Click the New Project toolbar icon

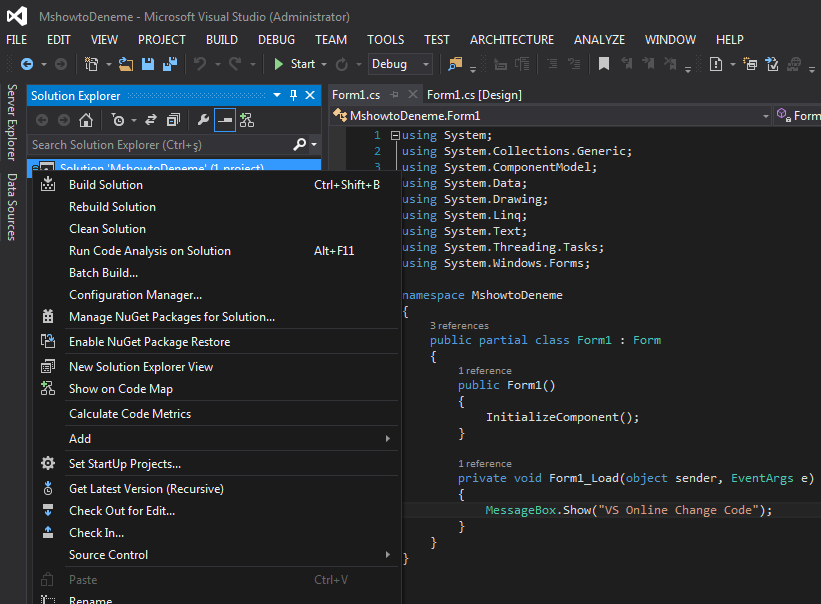[92, 64]
